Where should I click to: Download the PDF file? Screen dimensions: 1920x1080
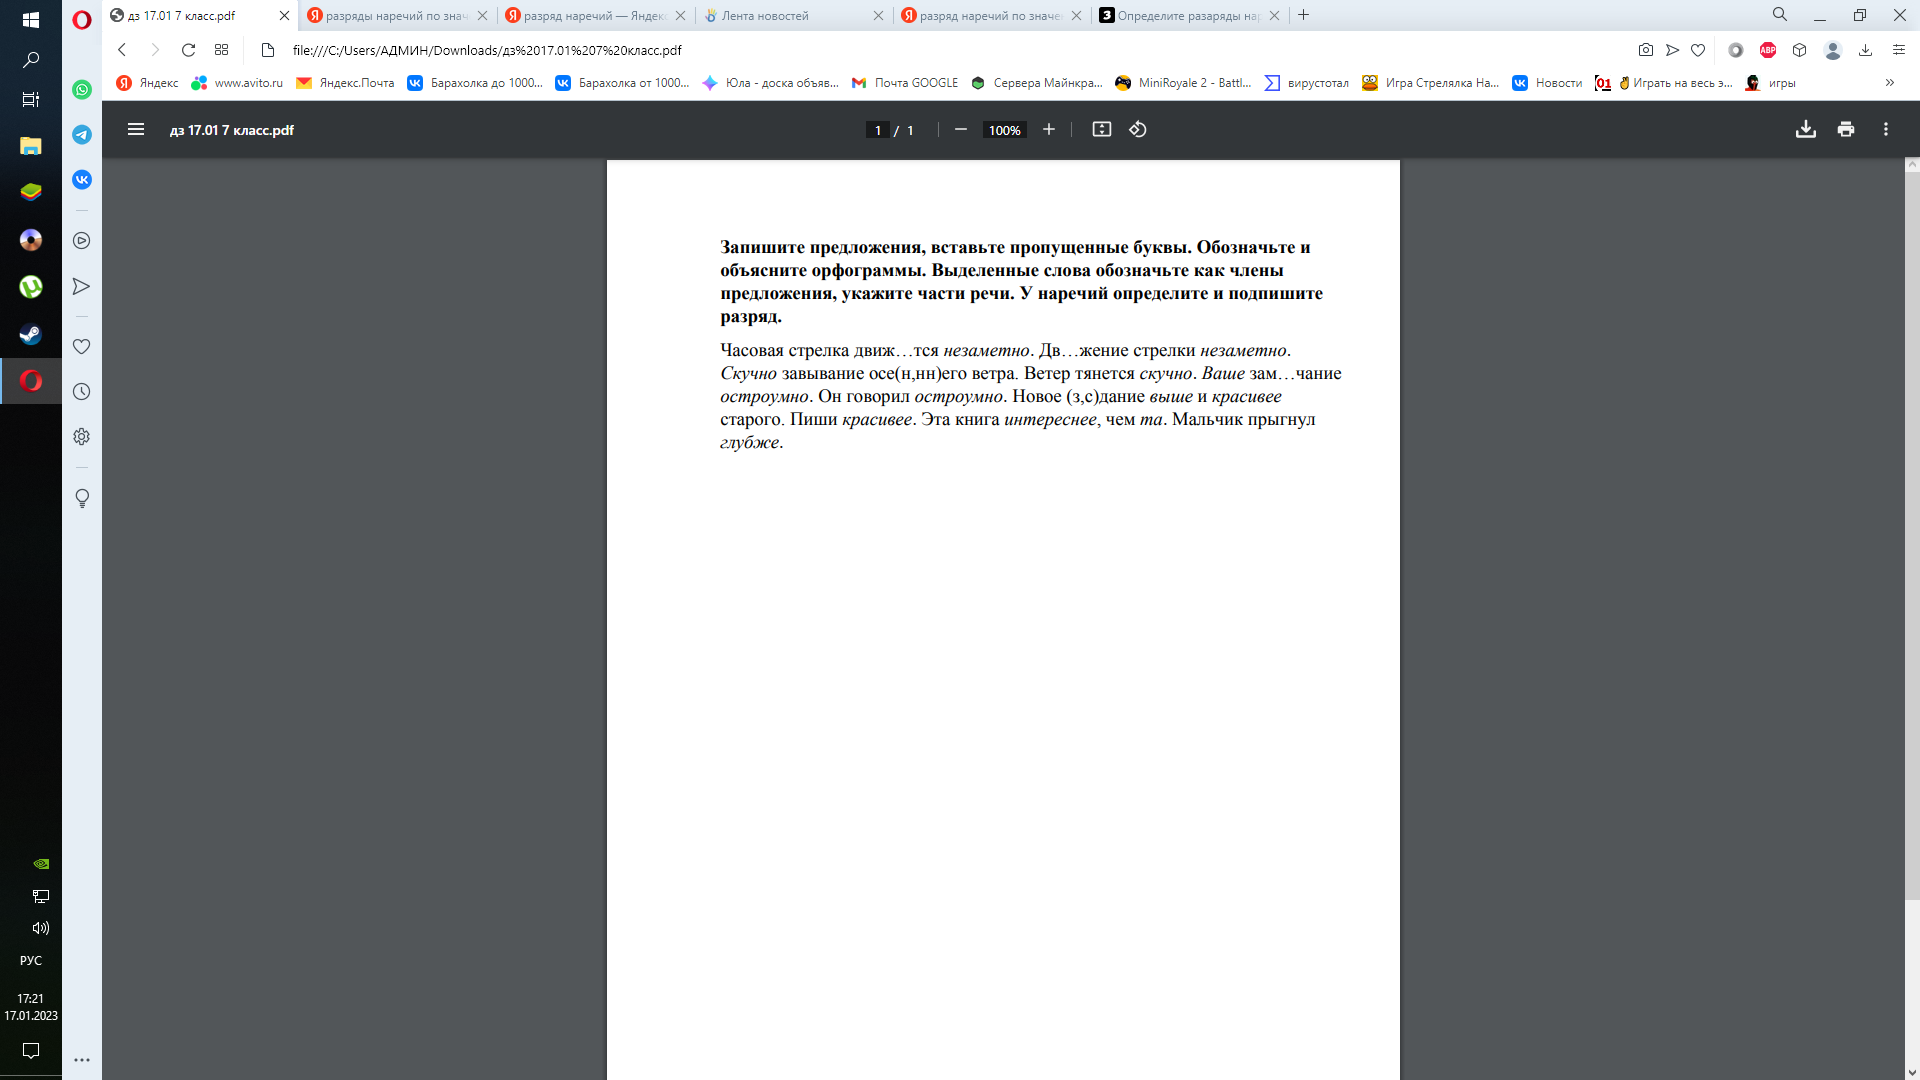1805,129
